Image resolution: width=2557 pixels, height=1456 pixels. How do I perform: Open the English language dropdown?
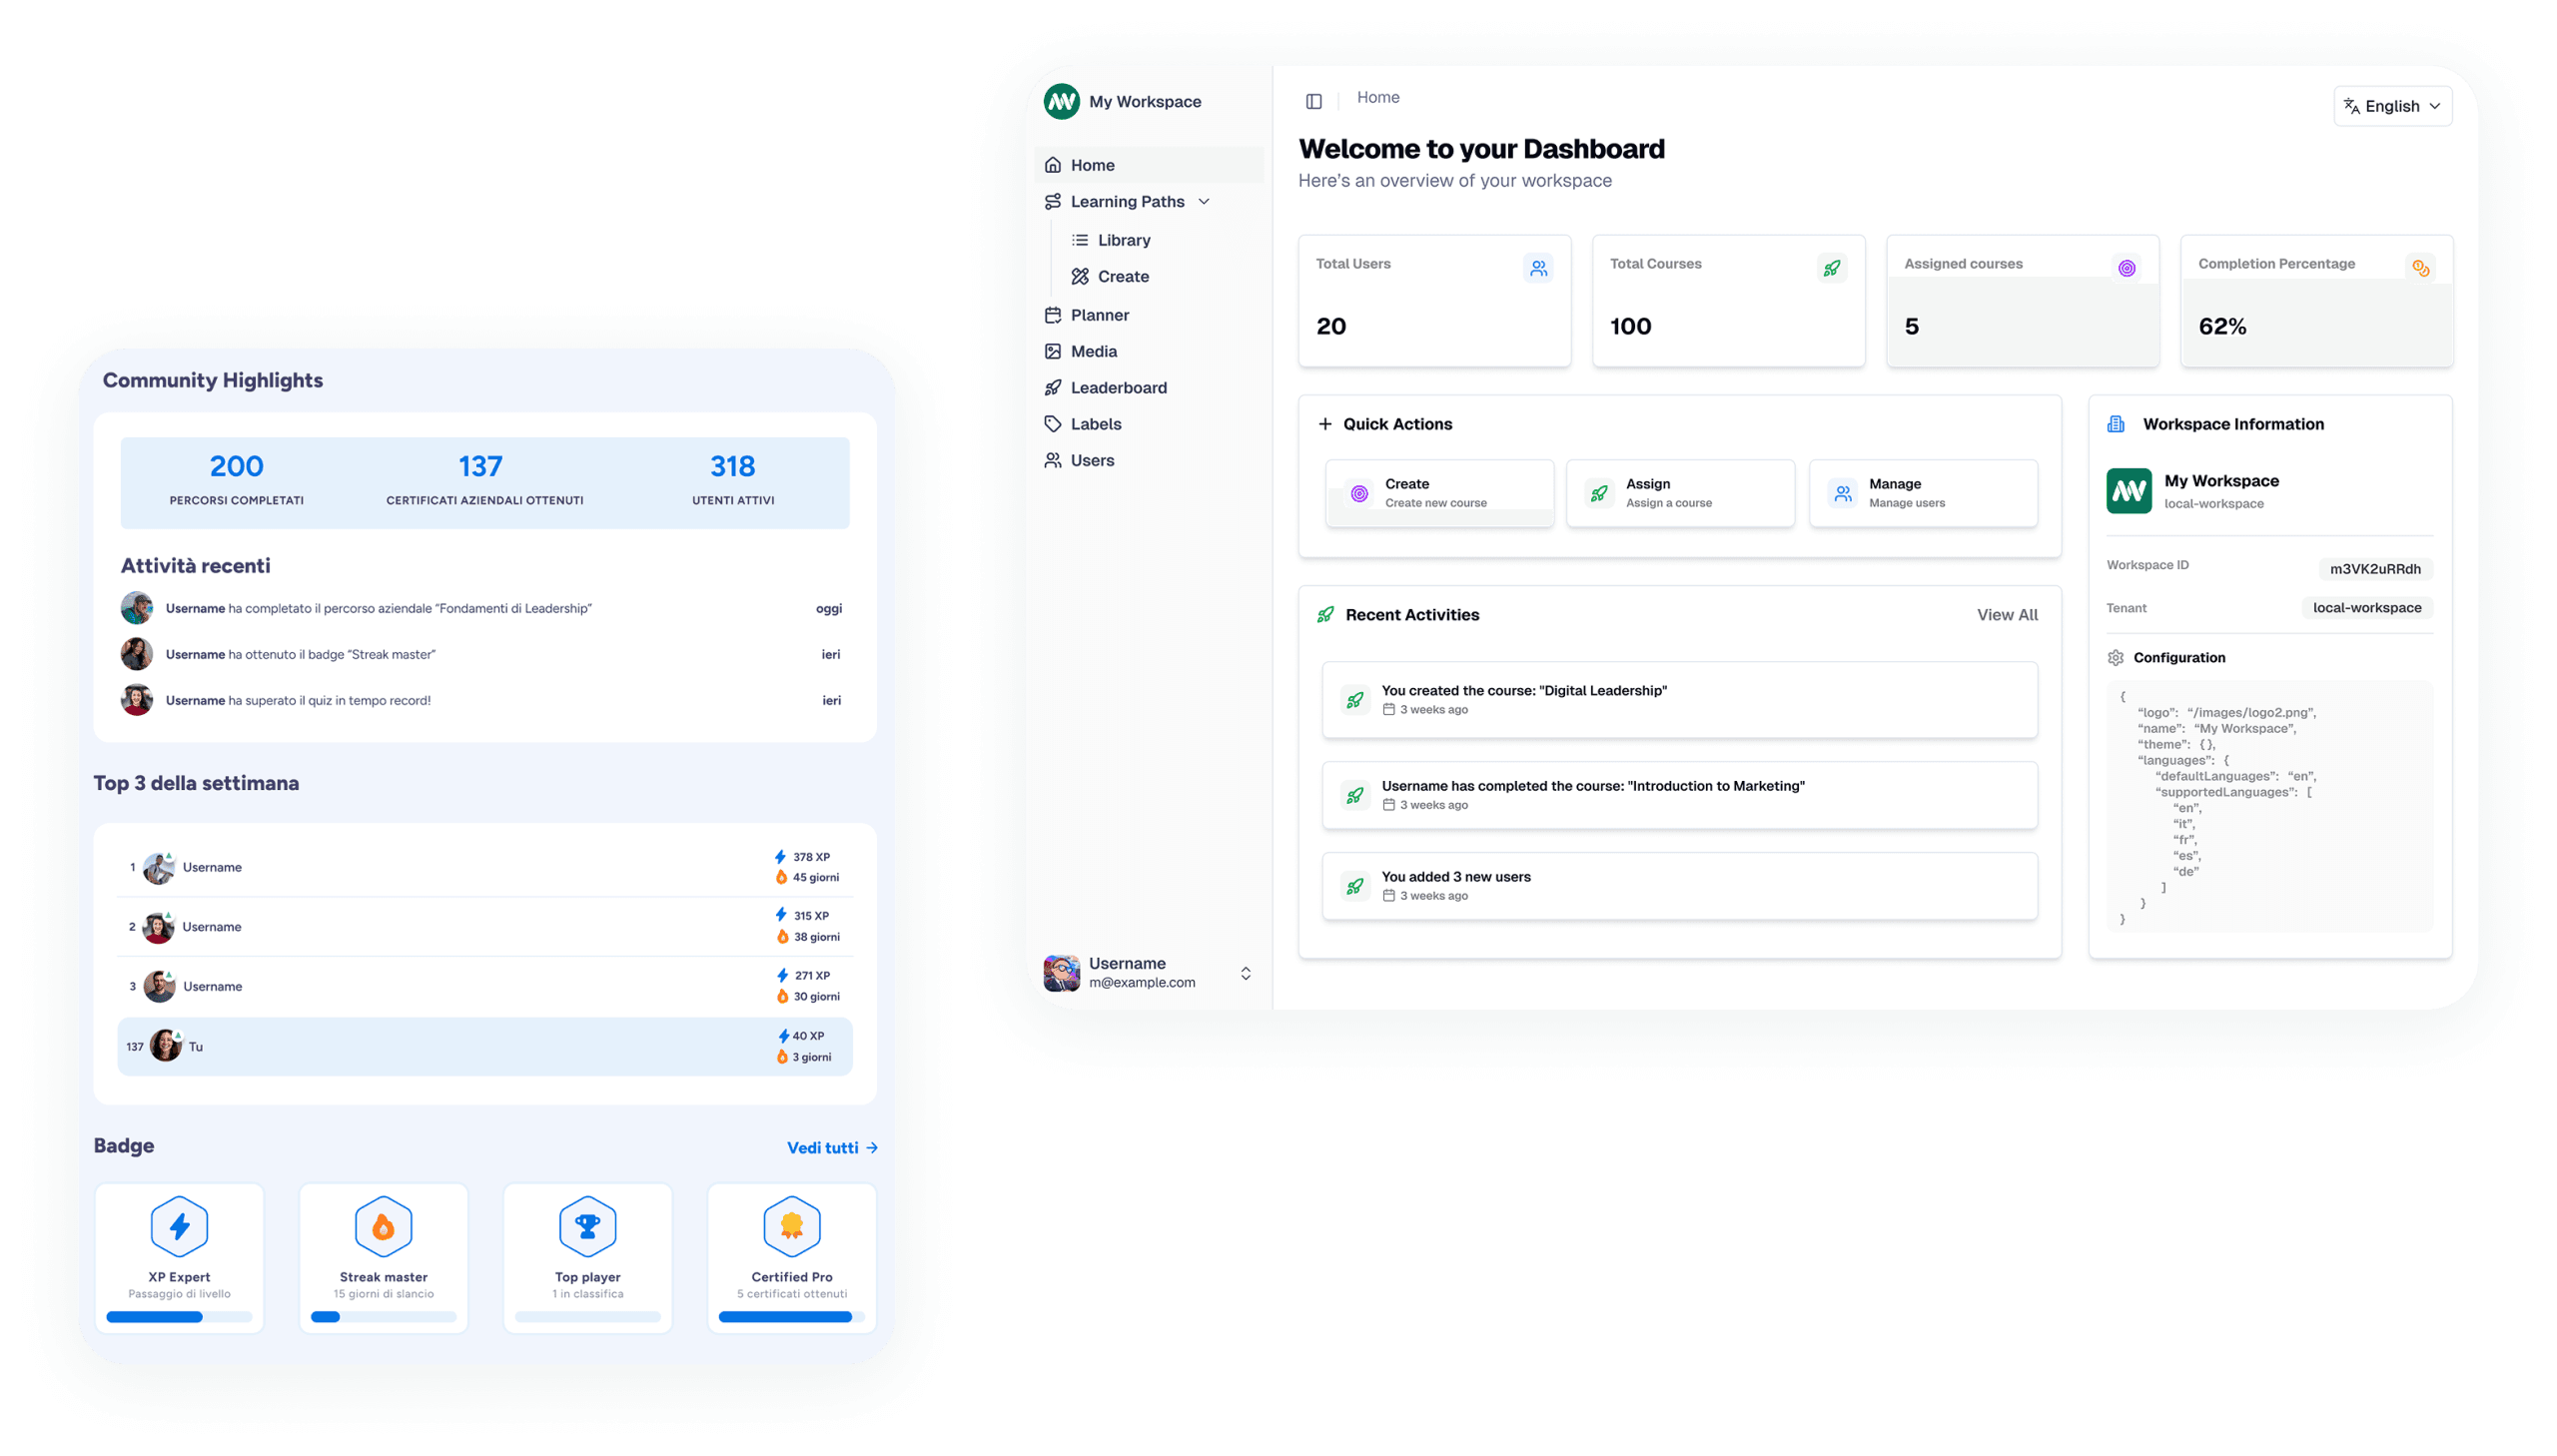[x=2392, y=105]
